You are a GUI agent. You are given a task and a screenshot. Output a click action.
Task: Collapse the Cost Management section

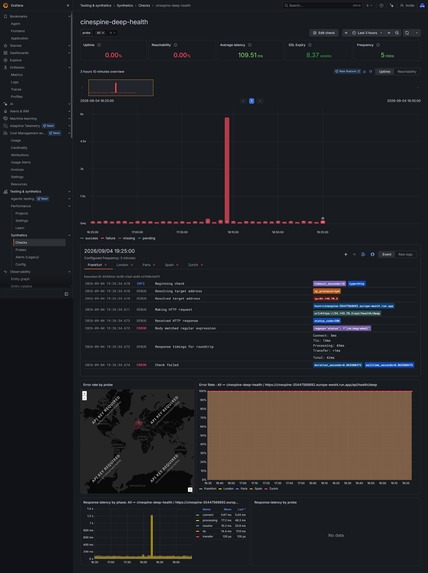(69, 133)
